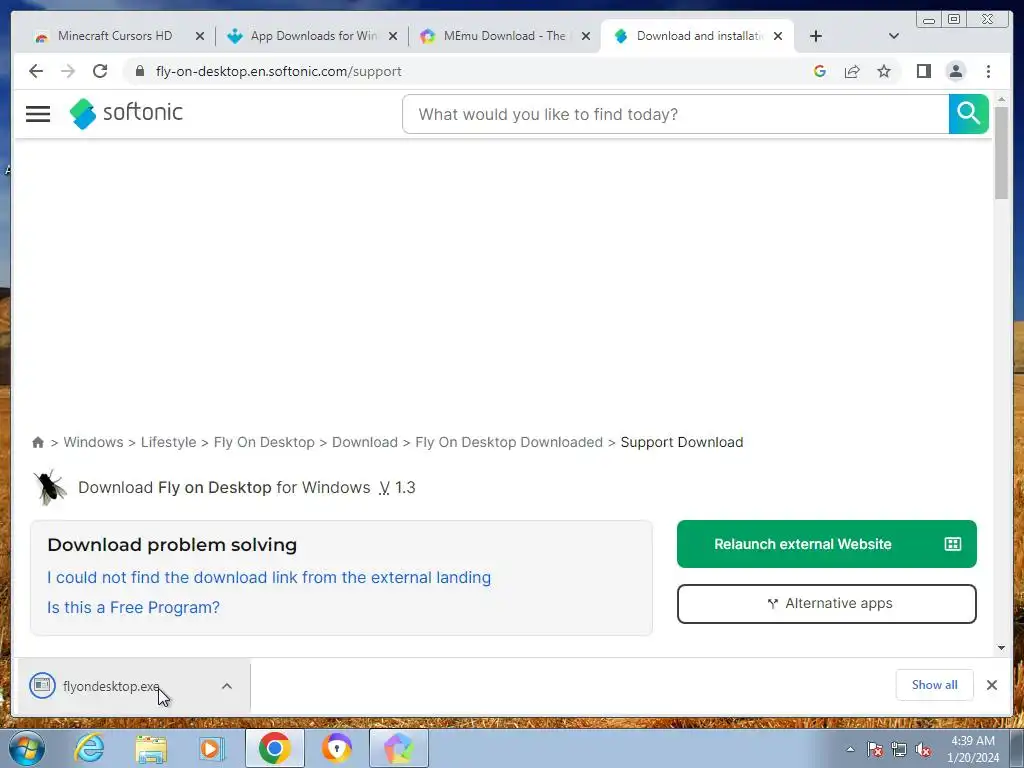Open 'I could not find the download link' help
The width and height of the screenshot is (1024, 768).
[269, 577]
